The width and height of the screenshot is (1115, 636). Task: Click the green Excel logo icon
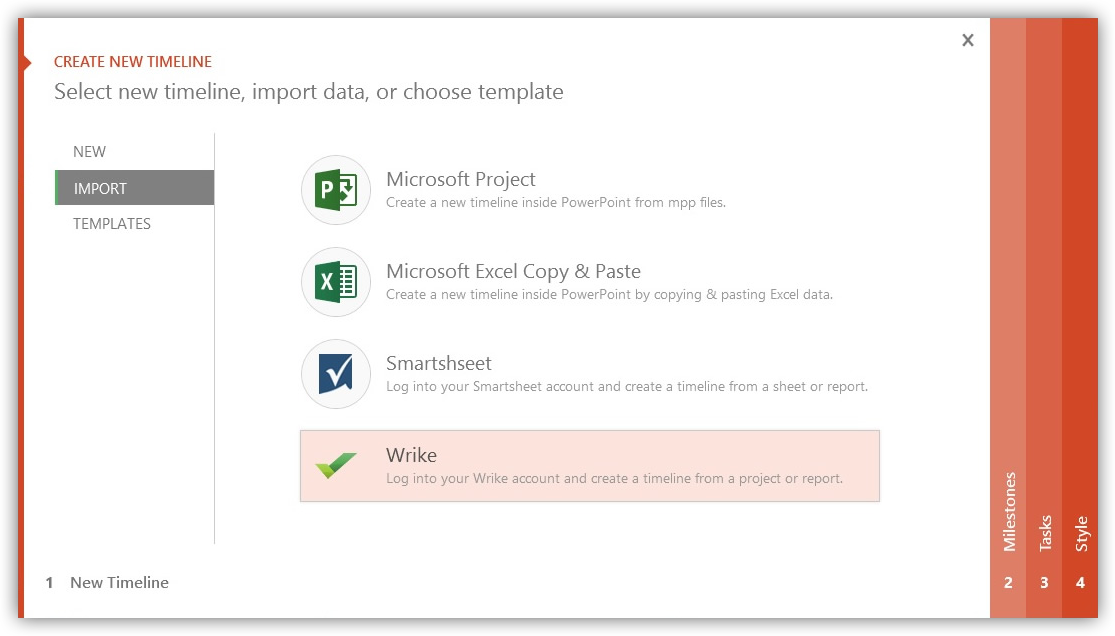pos(336,282)
